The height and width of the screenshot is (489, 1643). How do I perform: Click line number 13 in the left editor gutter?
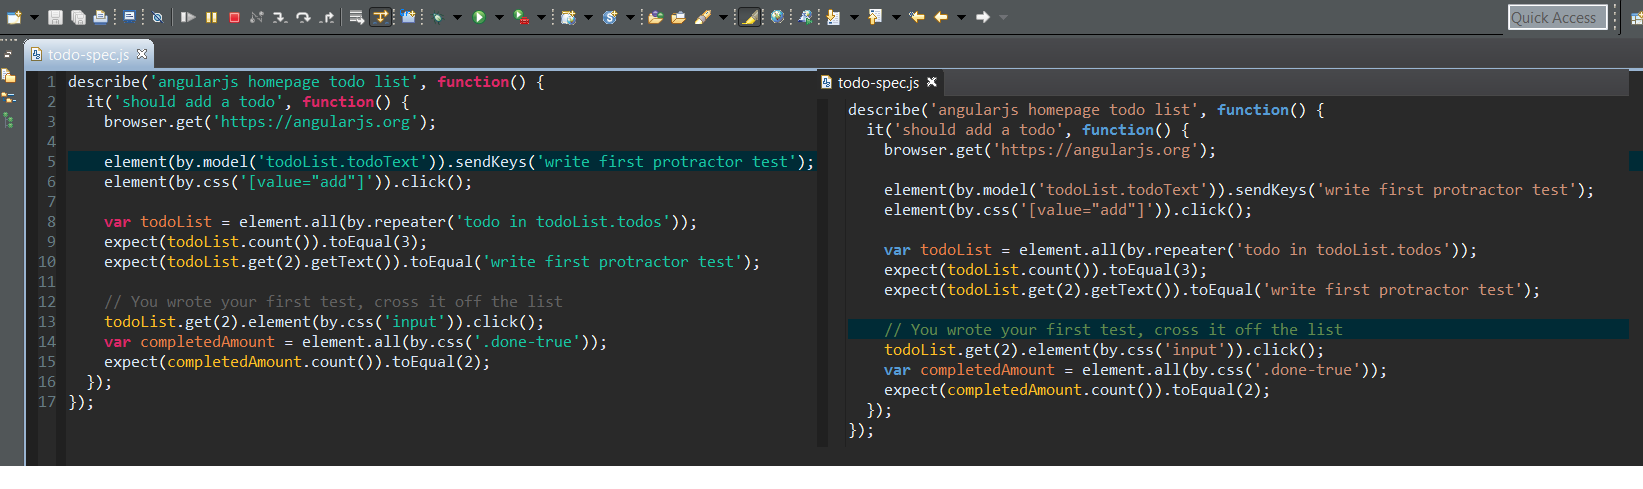point(47,322)
